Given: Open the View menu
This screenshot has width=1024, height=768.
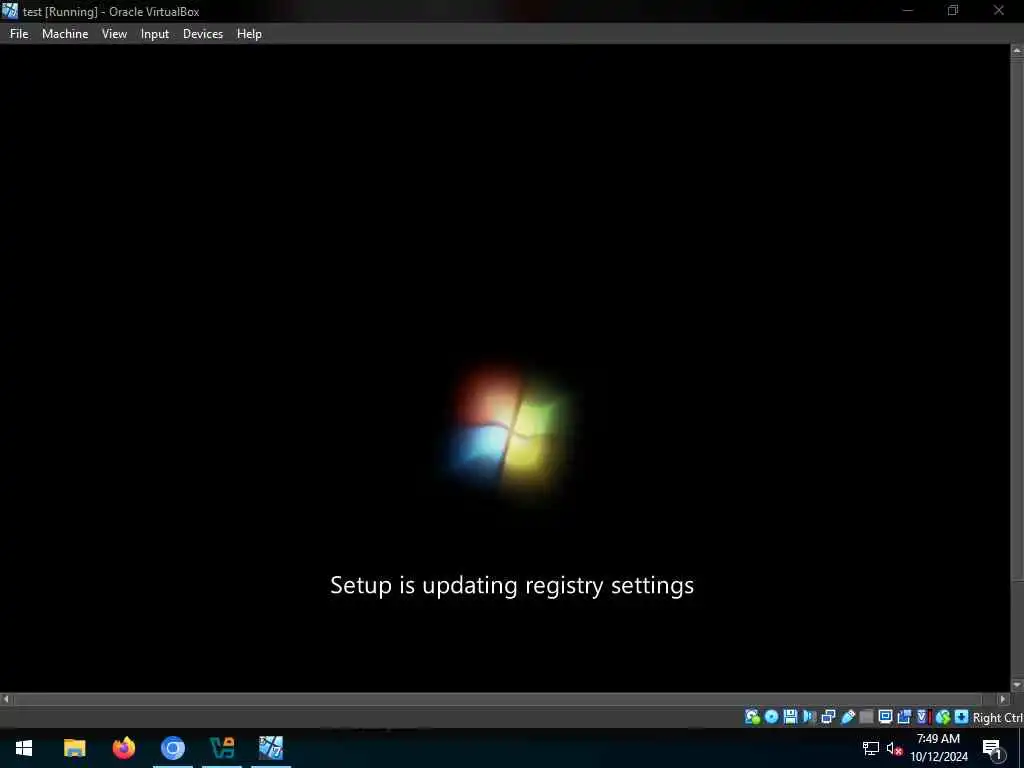Looking at the screenshot, I should click(114, 34).
